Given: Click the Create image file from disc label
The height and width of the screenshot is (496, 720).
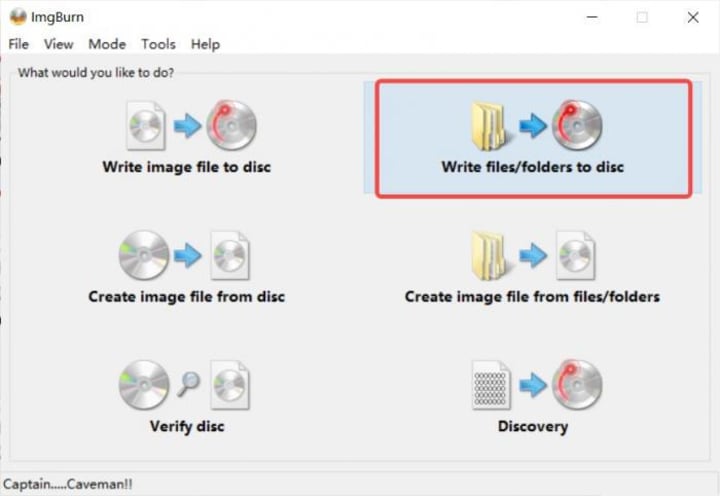Looking at the screenshot, I should (186, 297).
